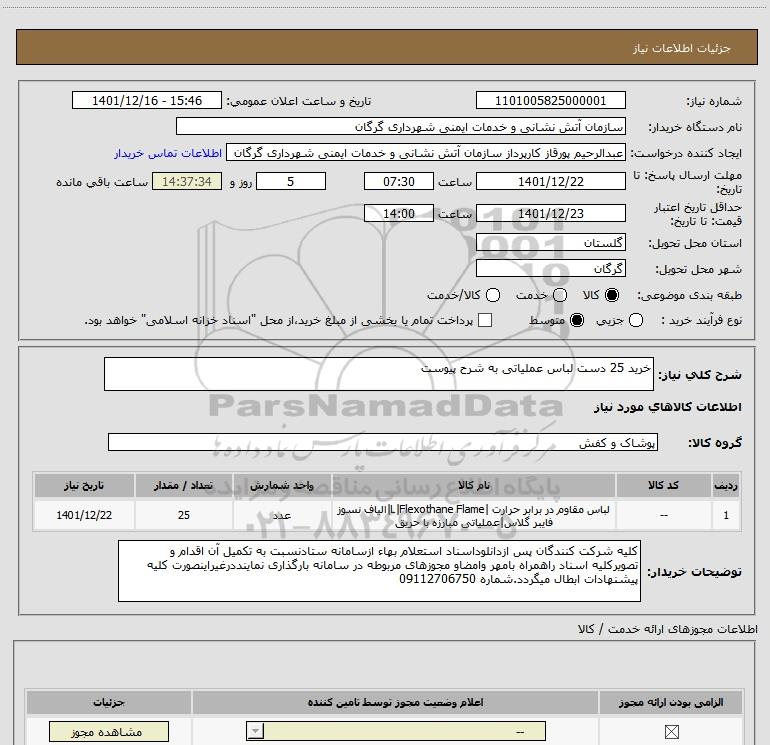Click the کد کالا column header
This screenshot has height=745, width=770.
pos(663,485)
